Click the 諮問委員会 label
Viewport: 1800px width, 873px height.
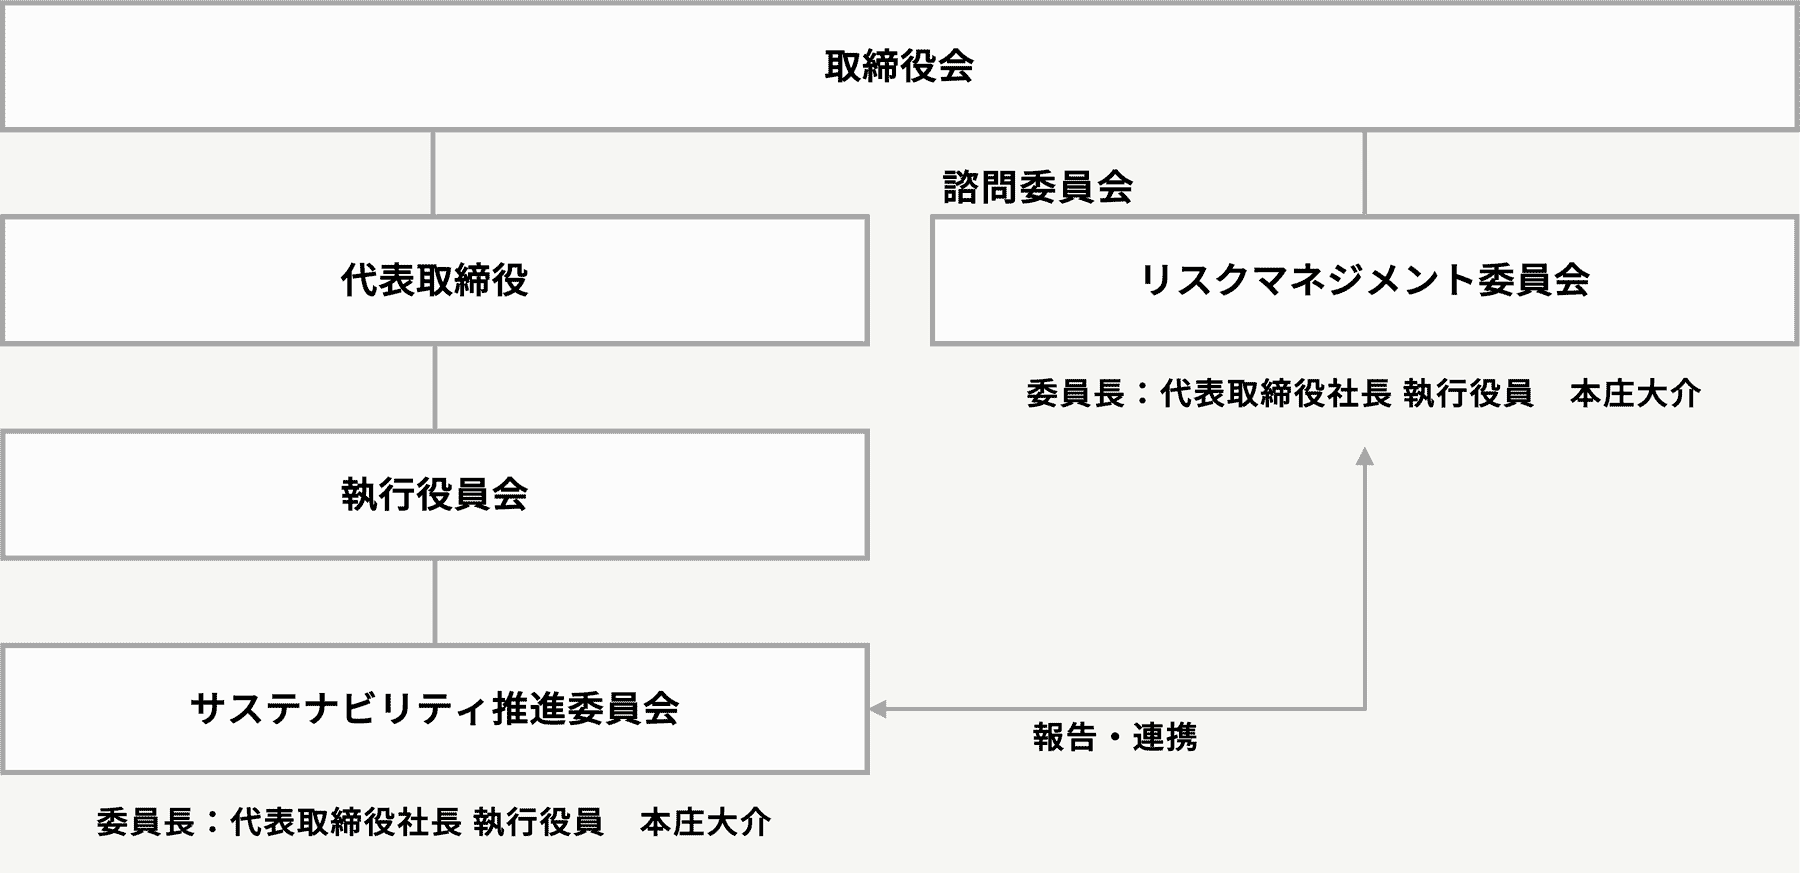coord(1037,187)
